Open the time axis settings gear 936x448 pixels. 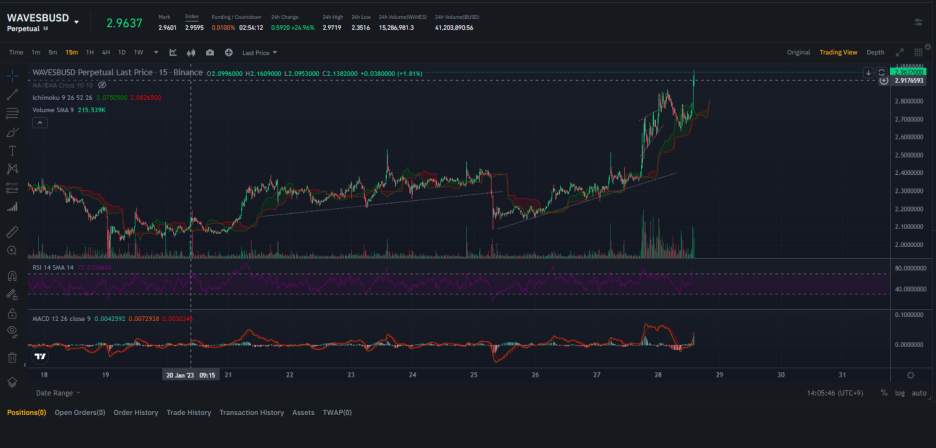coord(910,375)
